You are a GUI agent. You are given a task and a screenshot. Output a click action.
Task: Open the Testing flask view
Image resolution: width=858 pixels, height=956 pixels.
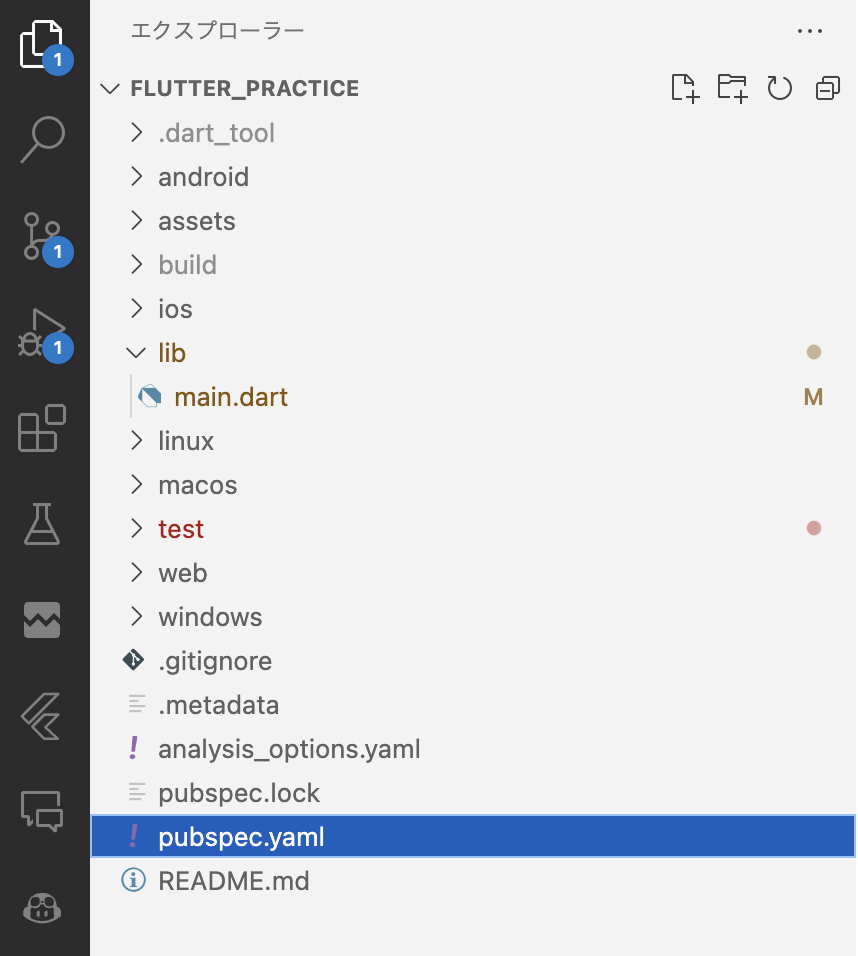click(42, 524)
